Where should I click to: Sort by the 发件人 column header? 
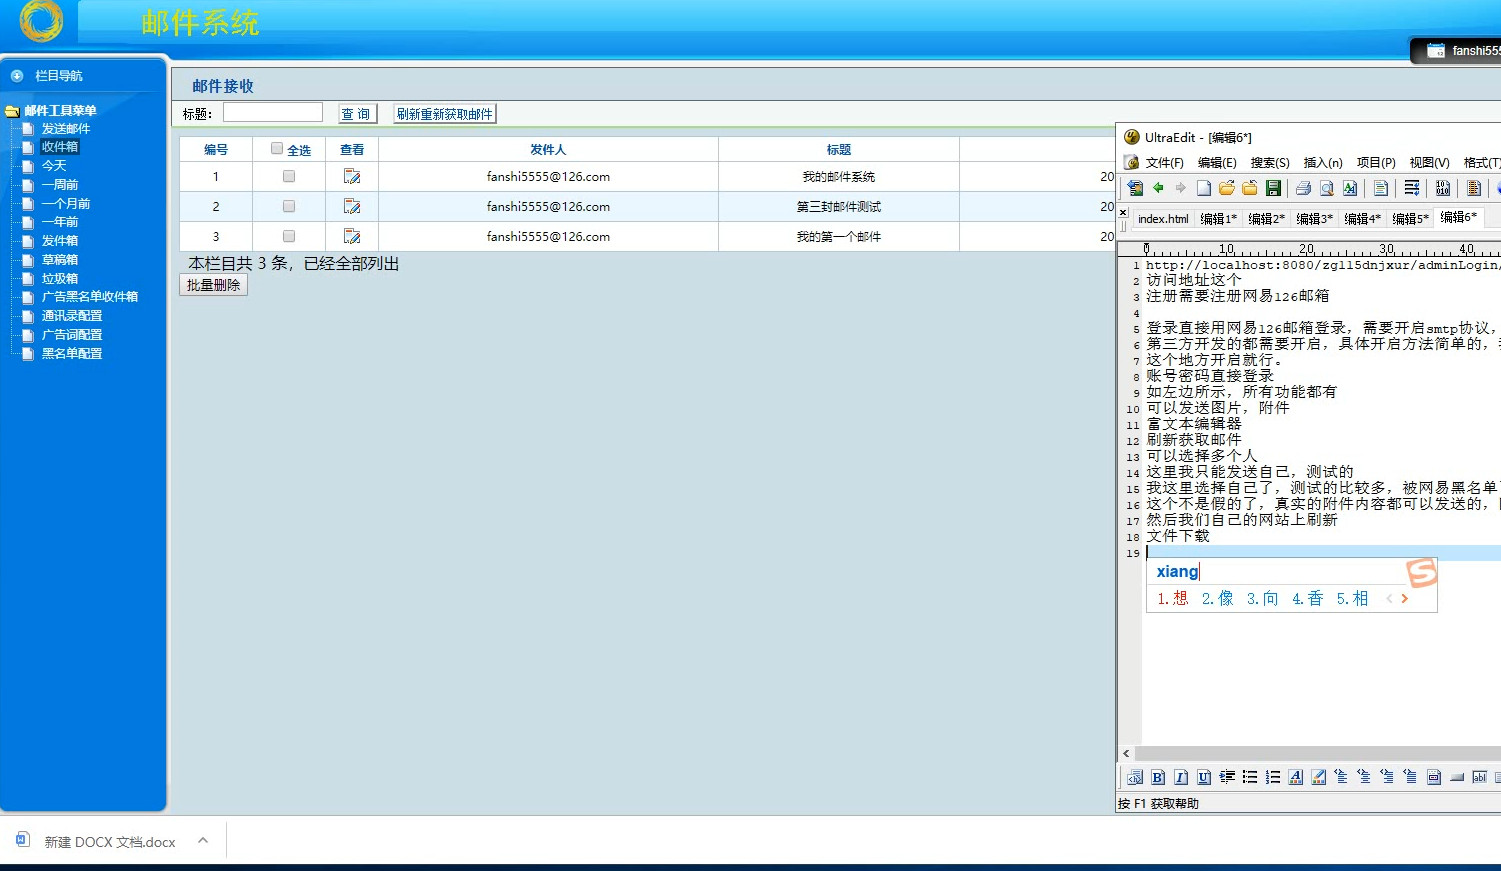(548, 149)
